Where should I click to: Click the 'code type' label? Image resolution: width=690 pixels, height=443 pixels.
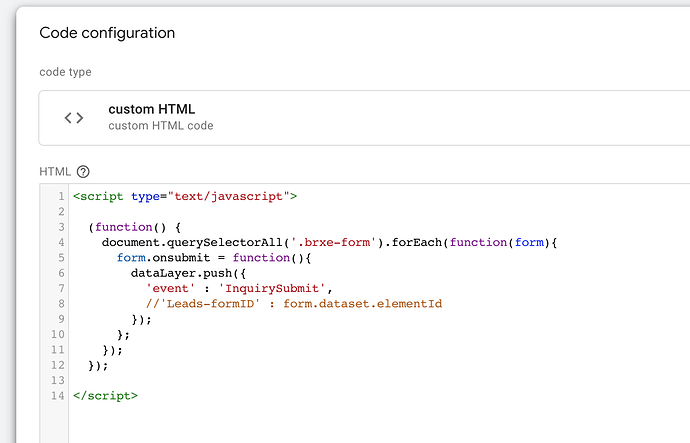(65, 72)
